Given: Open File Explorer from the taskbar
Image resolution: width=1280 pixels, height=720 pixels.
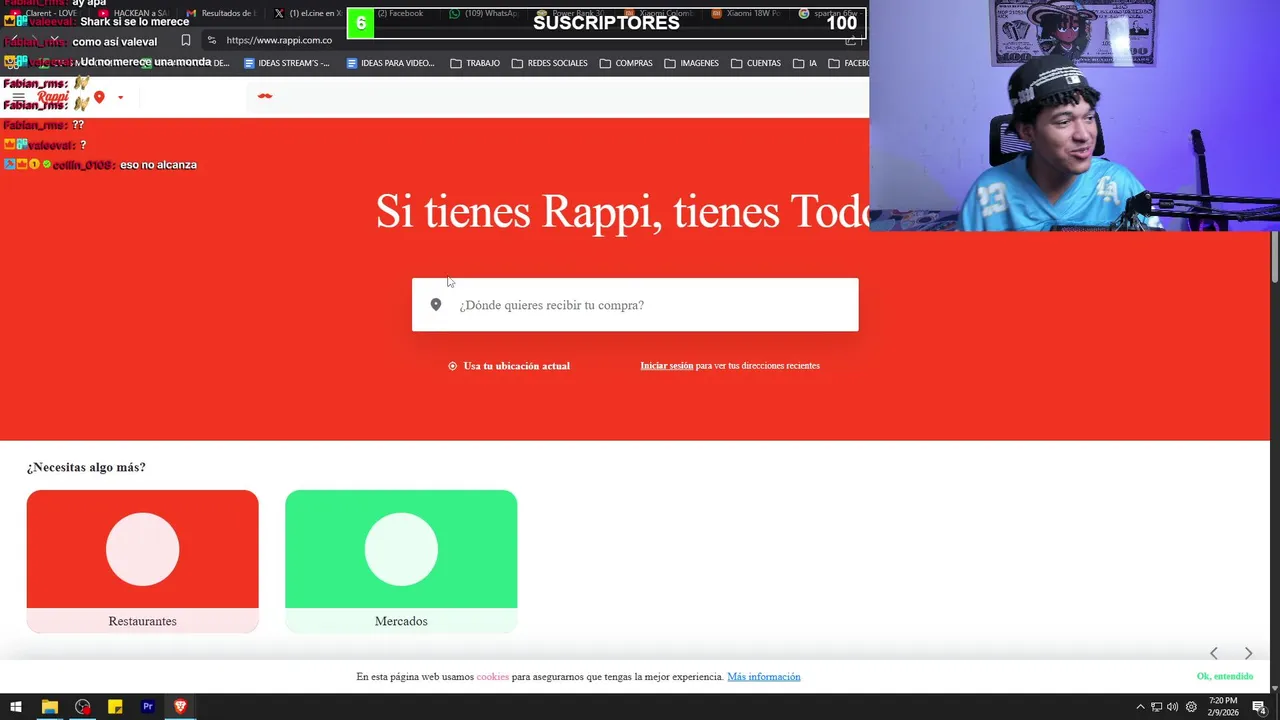Looking at the screenshot, I should point(49,707).
